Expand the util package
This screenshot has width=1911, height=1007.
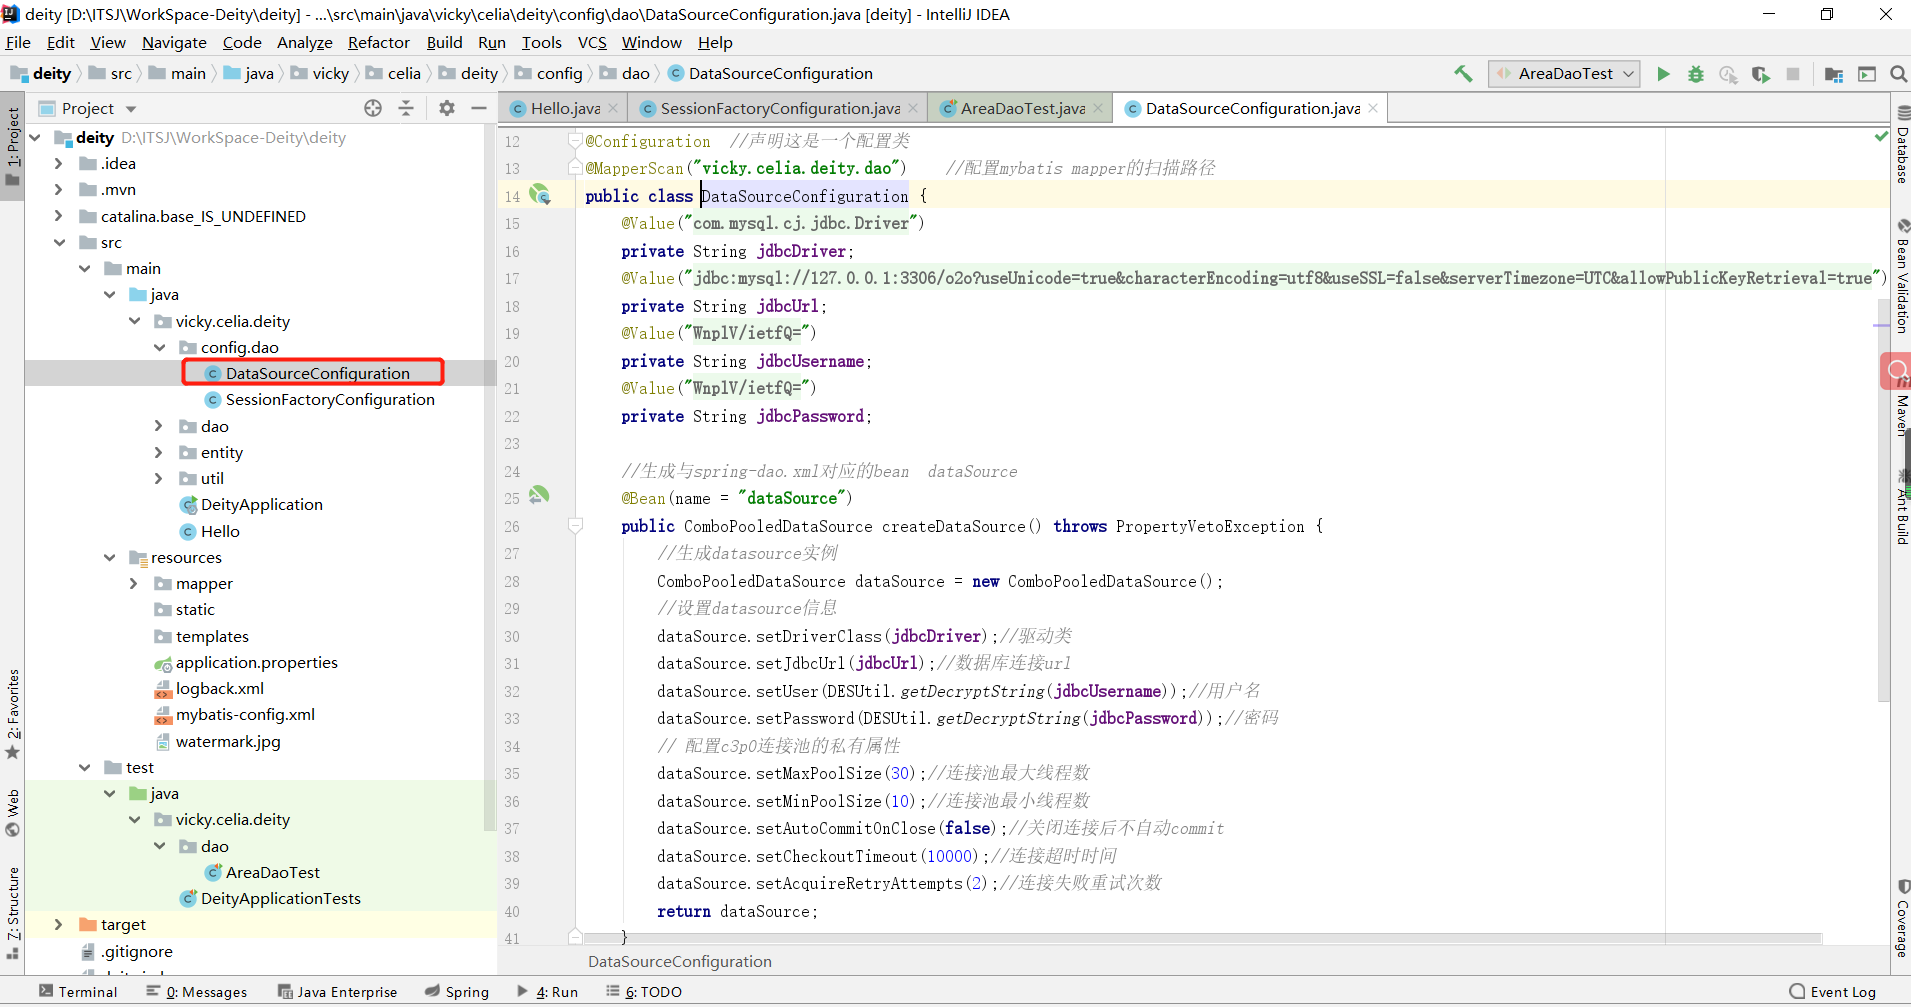[158, 478]
